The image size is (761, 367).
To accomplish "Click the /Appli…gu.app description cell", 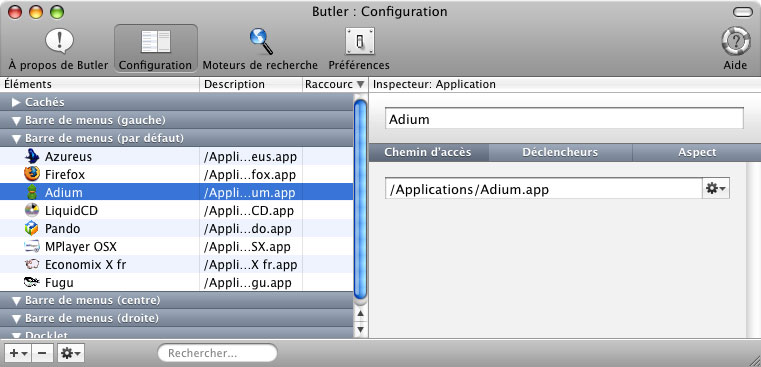I will tap(250, 283).
